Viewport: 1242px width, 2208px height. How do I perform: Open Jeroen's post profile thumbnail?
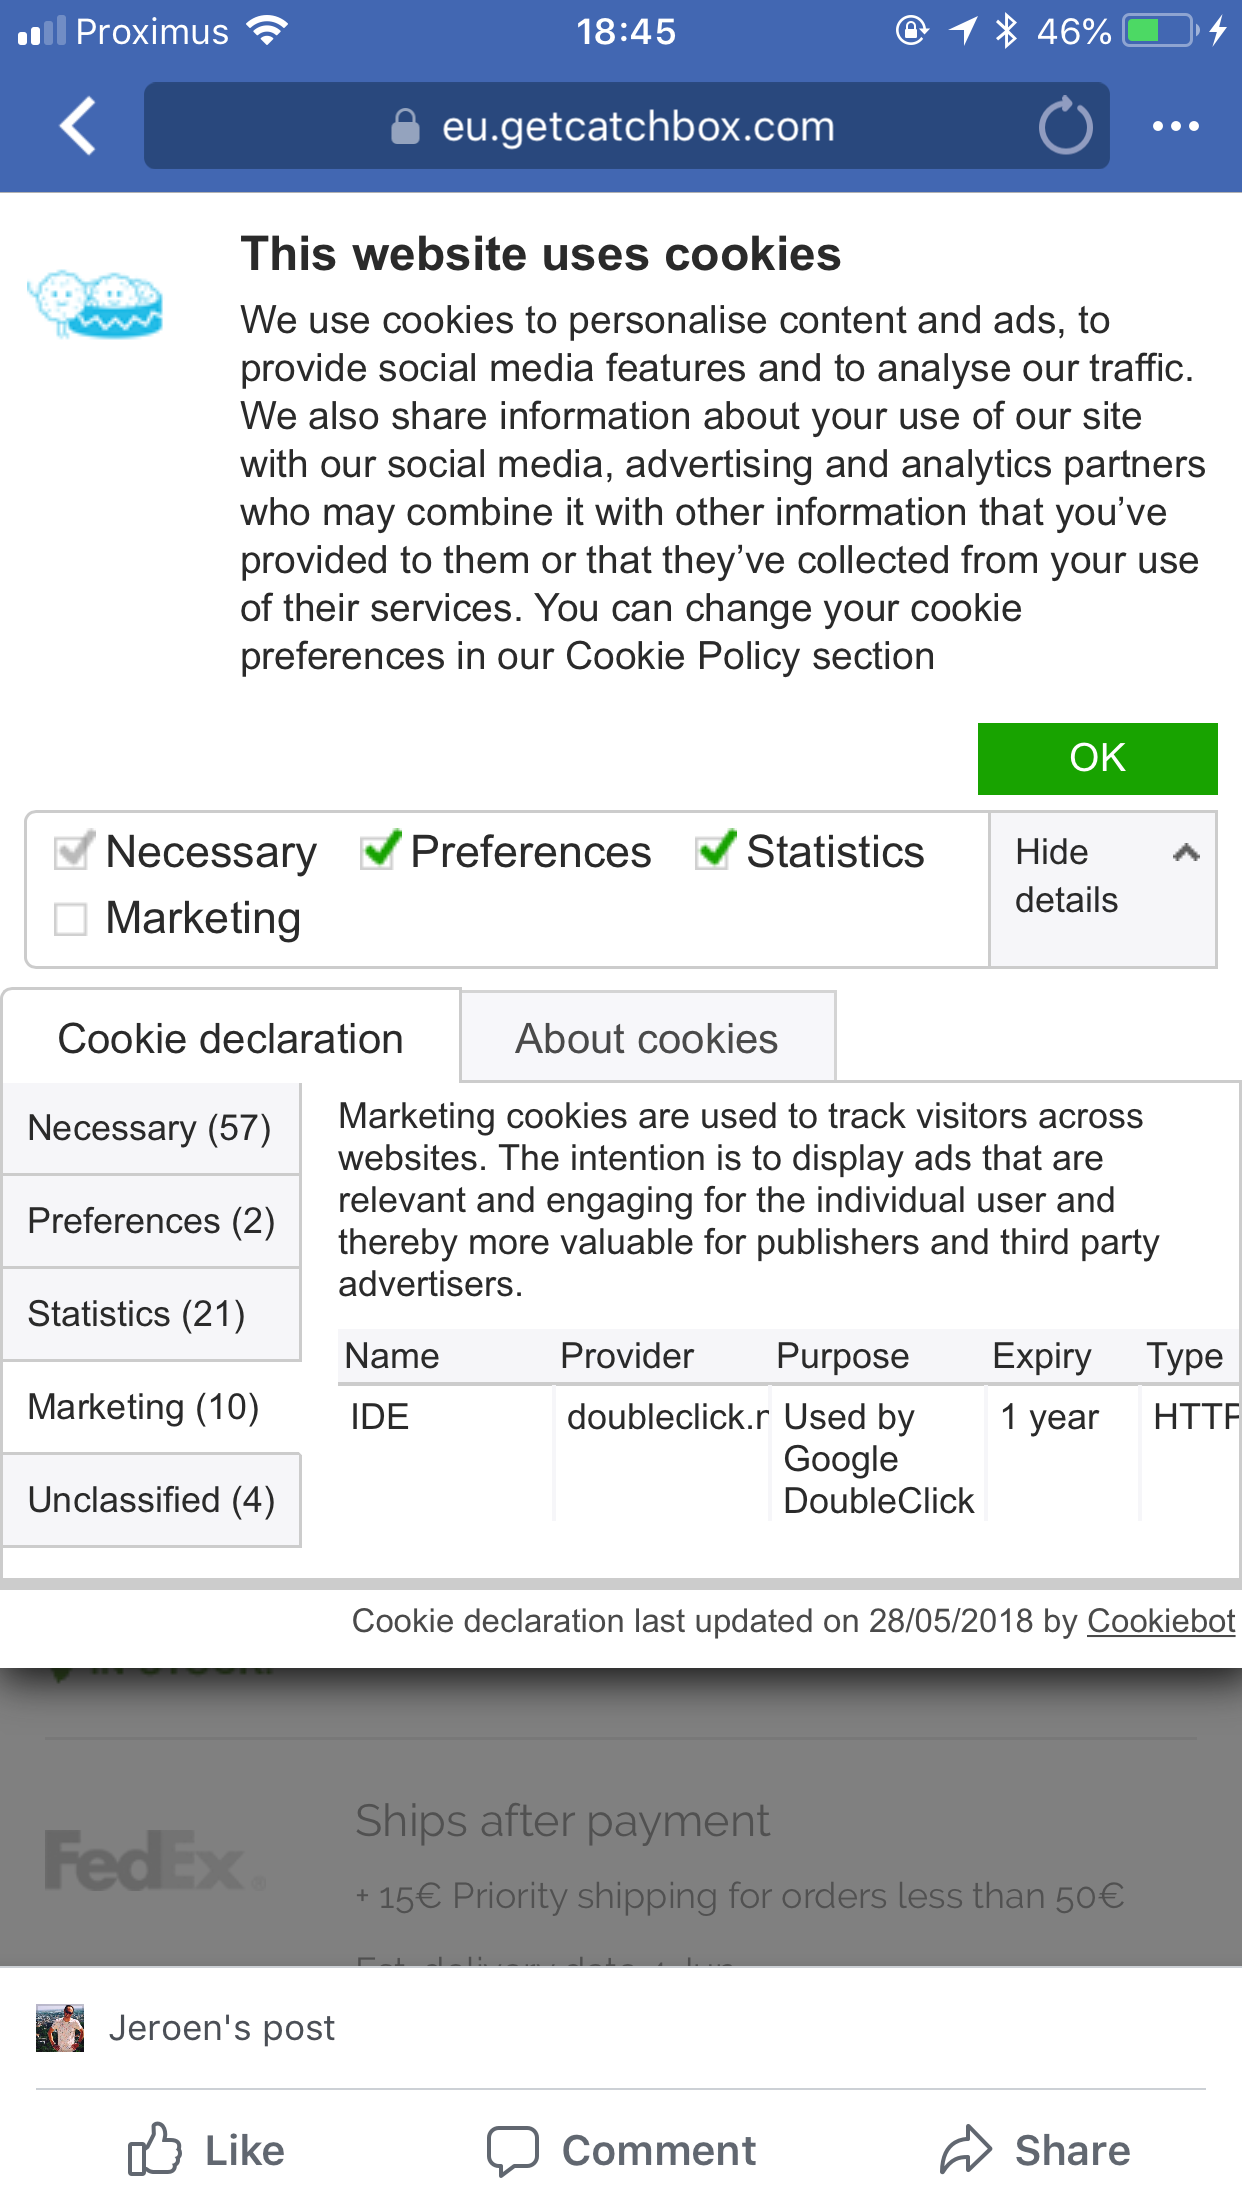pos(60,2028)
